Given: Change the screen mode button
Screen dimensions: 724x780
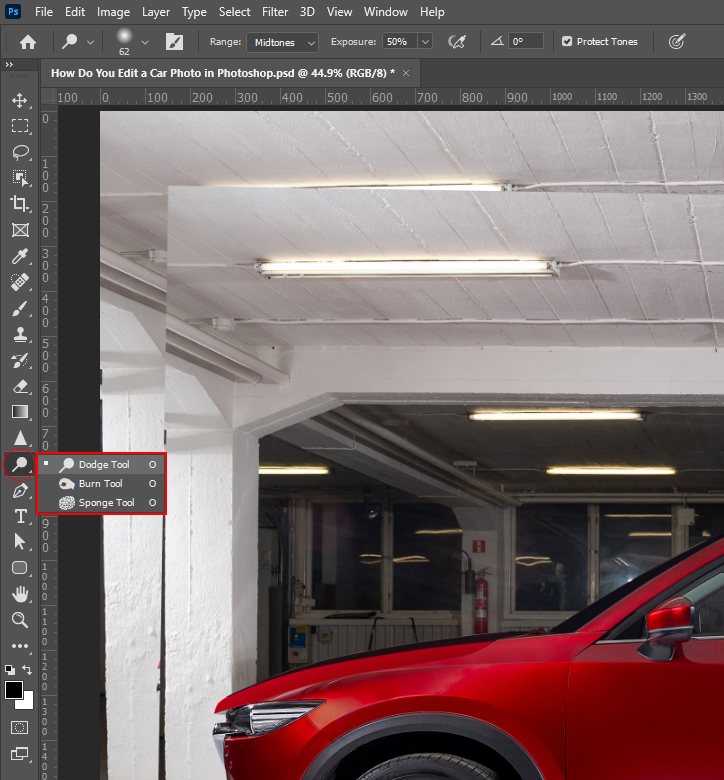Looking at the screenshot, I should point(20,753).
